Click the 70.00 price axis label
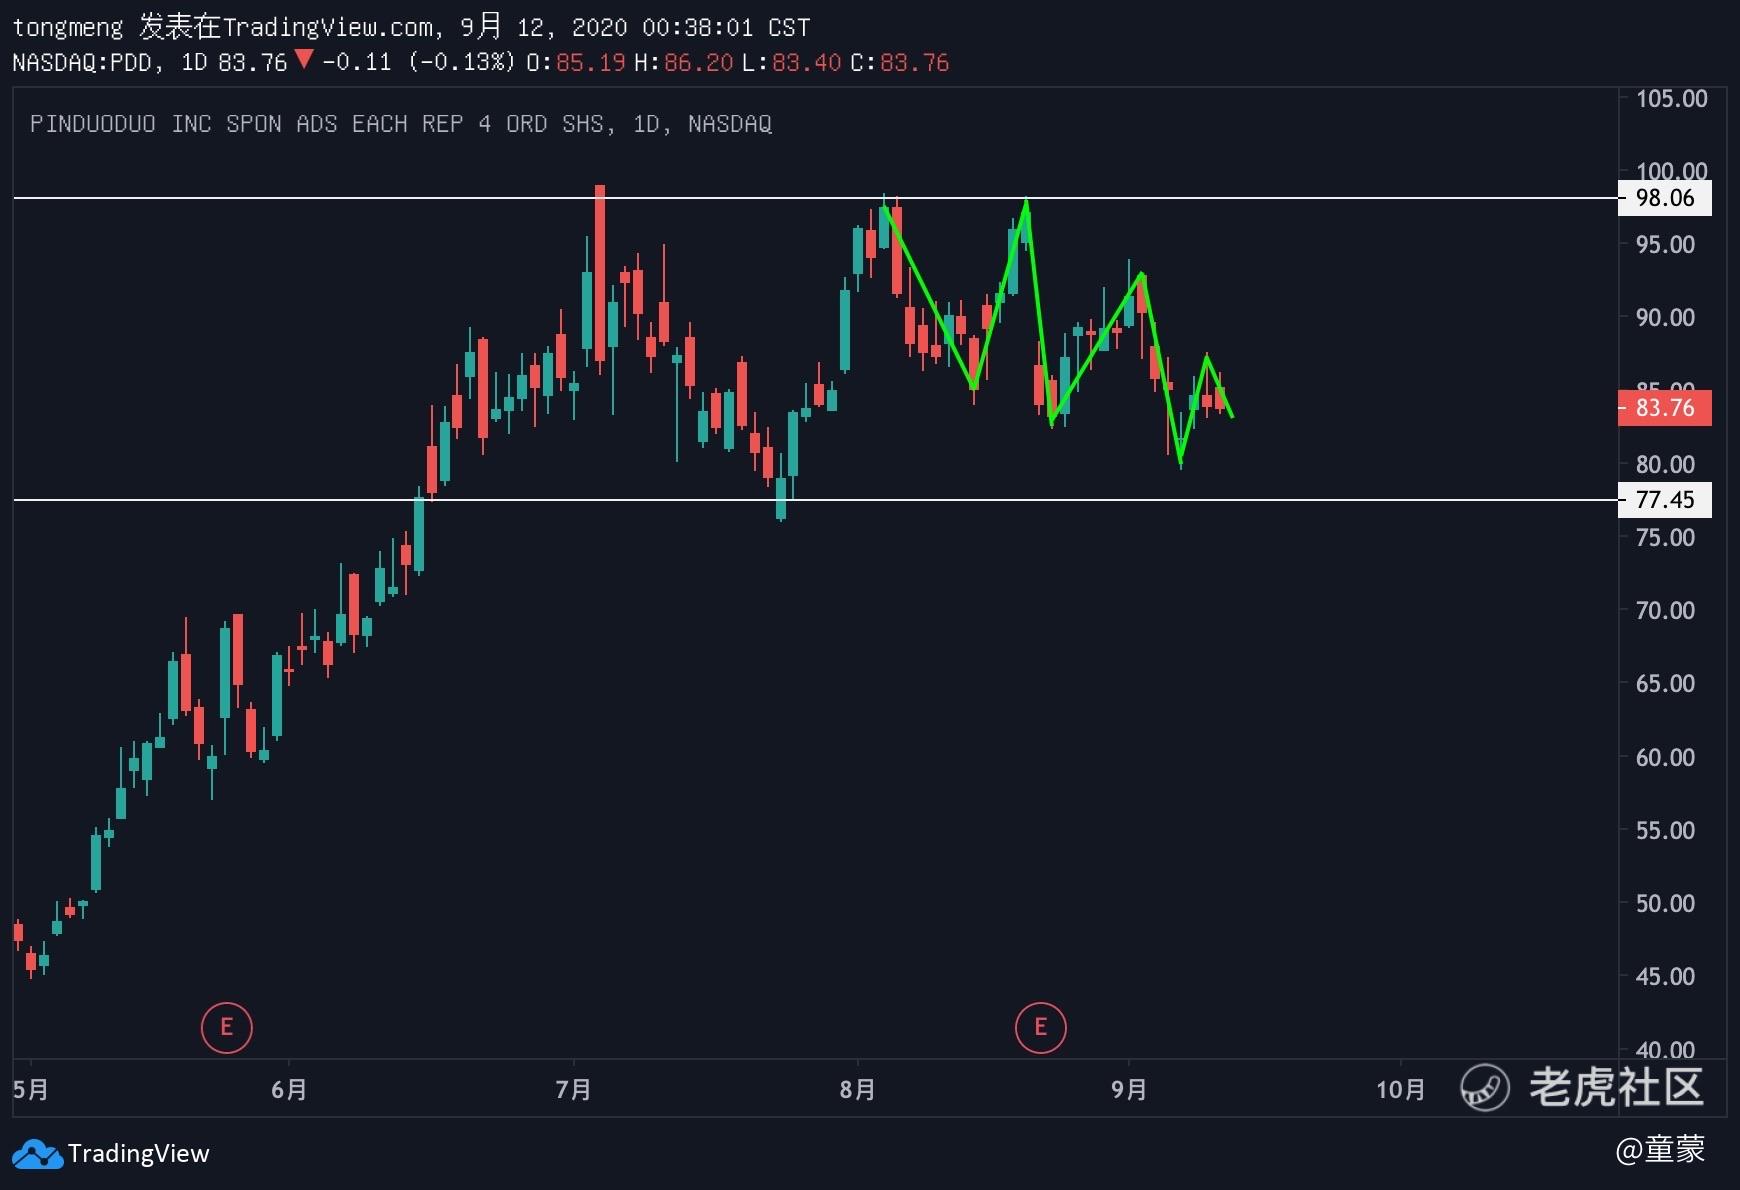Screen dimensions: 1740x1190 (x=1665, y=611)
